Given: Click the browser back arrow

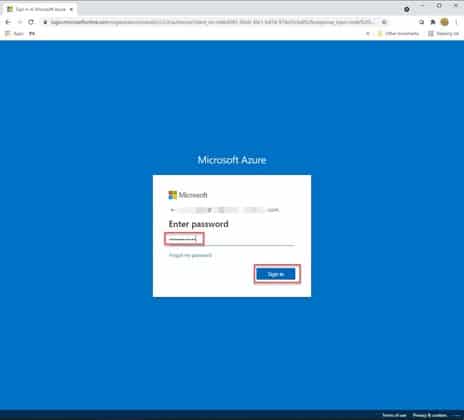Looking at the screenshot, I should (8, 22).
